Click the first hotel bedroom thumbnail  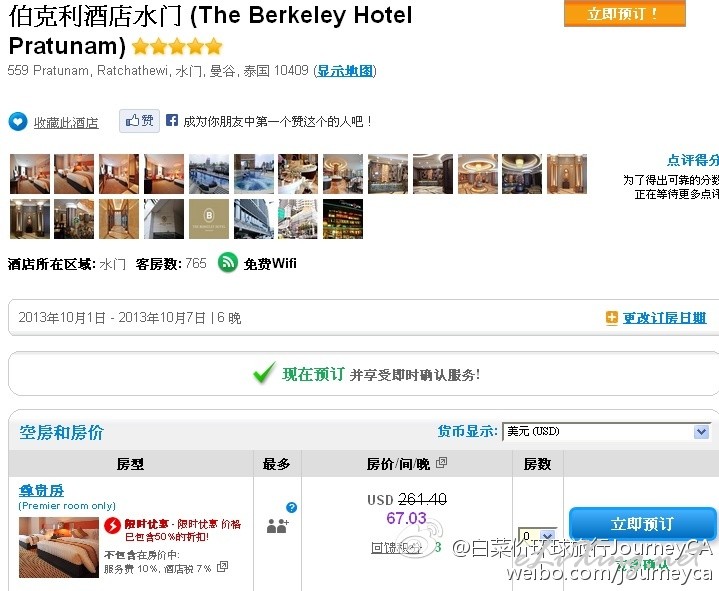[30, 174]
